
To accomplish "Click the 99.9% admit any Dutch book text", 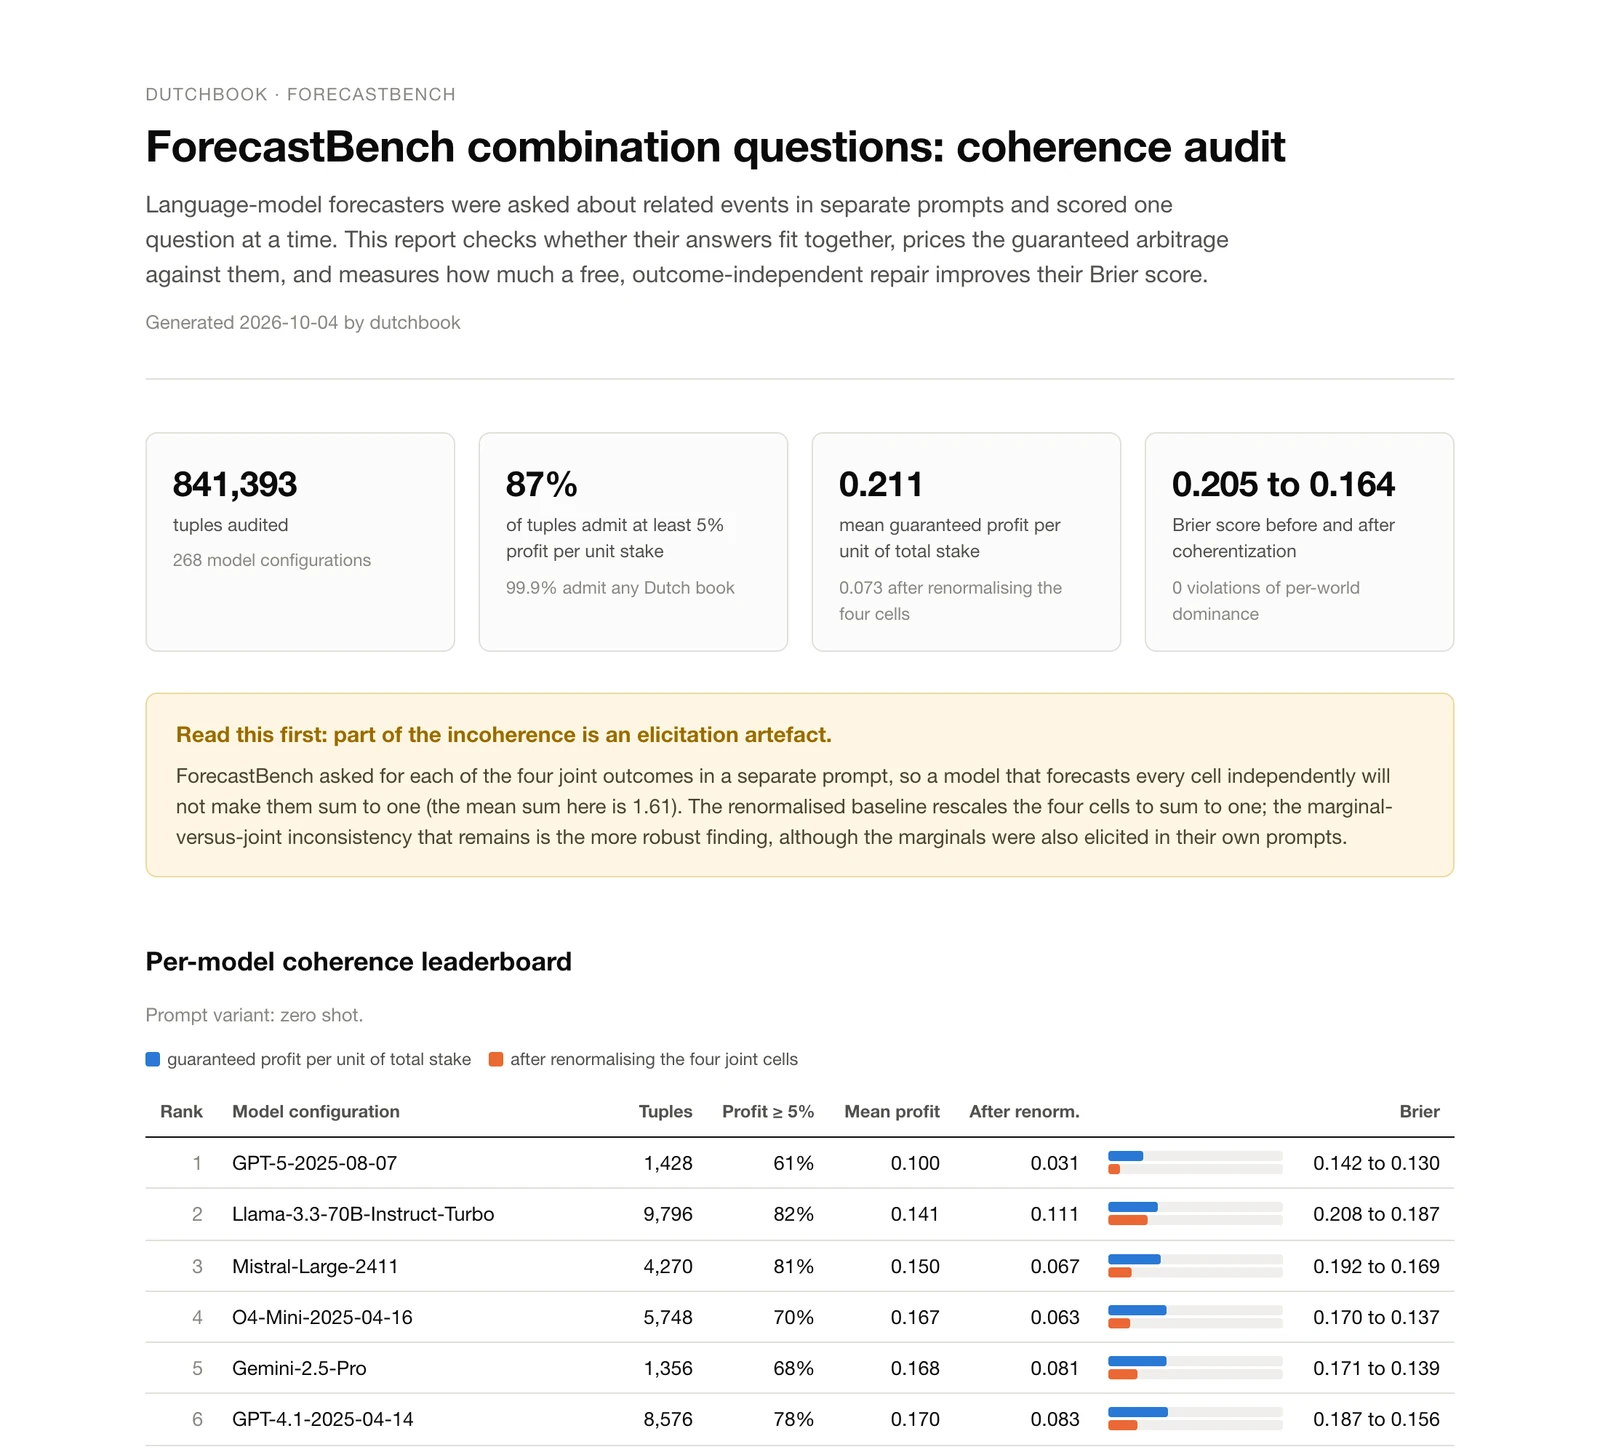I will point(620,588).
